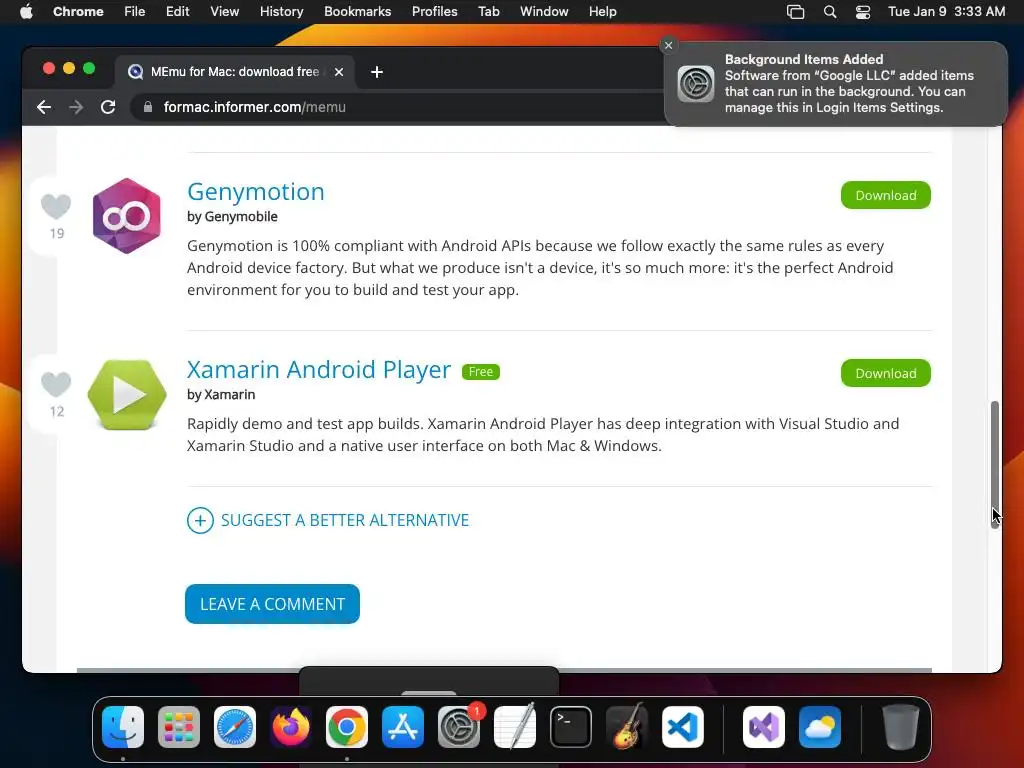This screenshot has height=768, width=1024.
Task: Open Control Center in the menu bar
Action: click(x=863, y=12)
